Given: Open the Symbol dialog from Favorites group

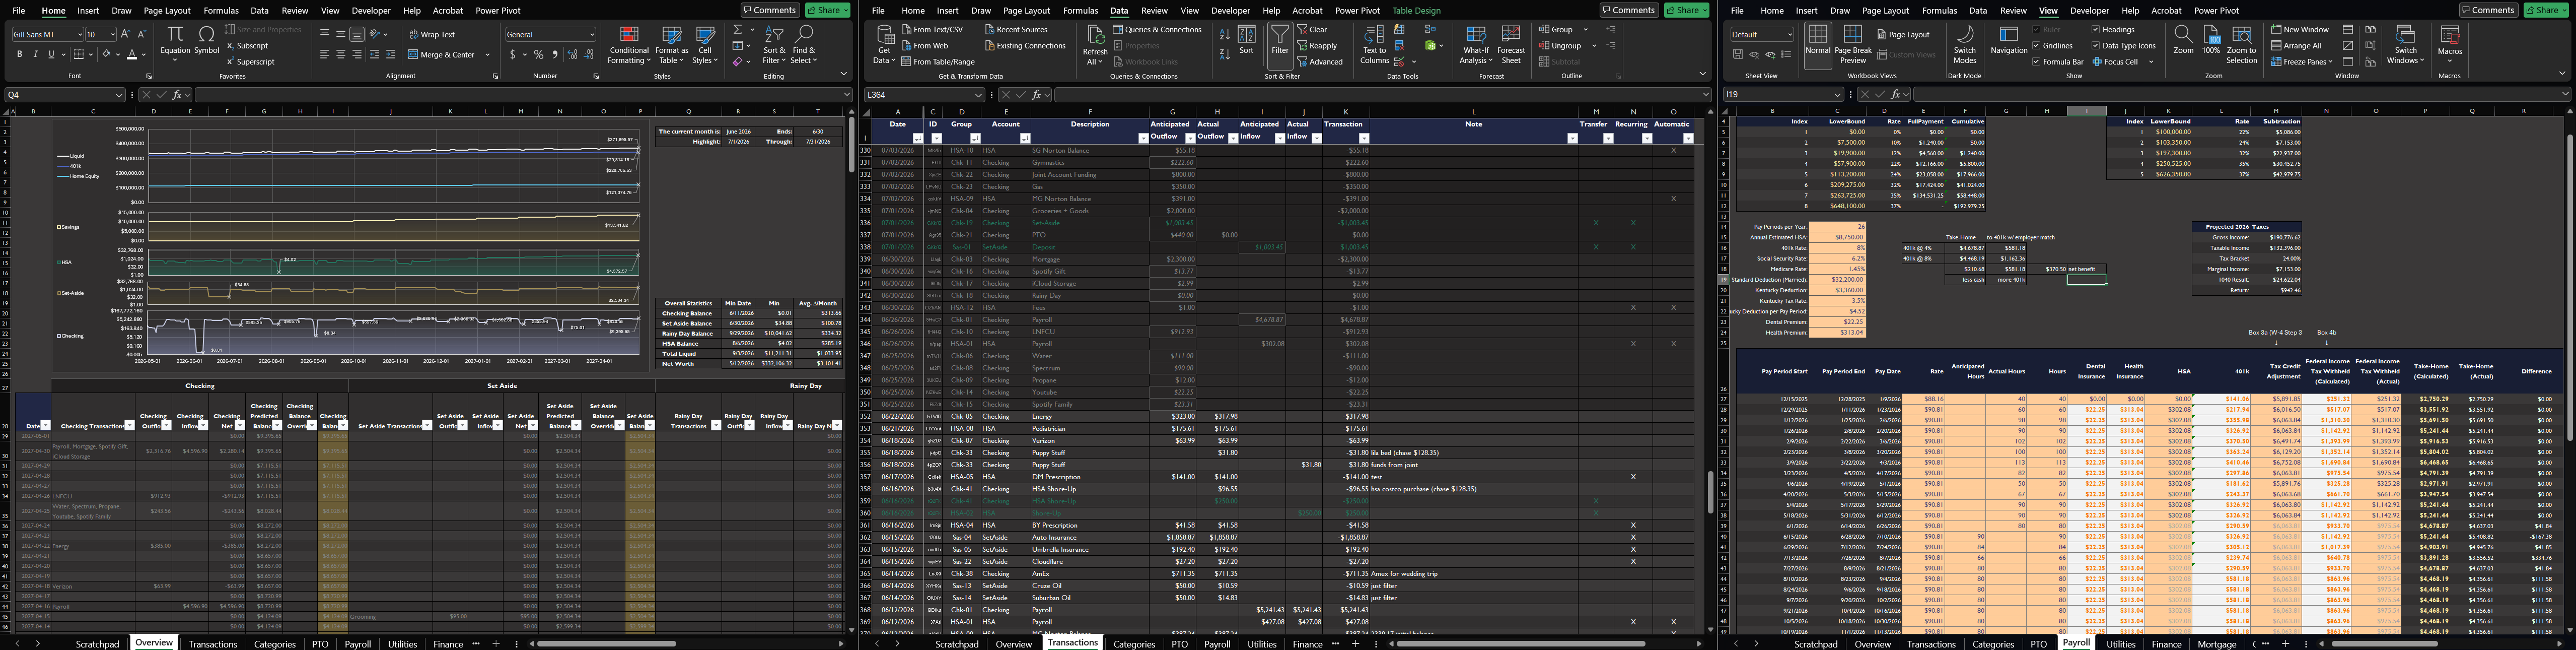Looking at the screenshot, I should pos(206,41).
